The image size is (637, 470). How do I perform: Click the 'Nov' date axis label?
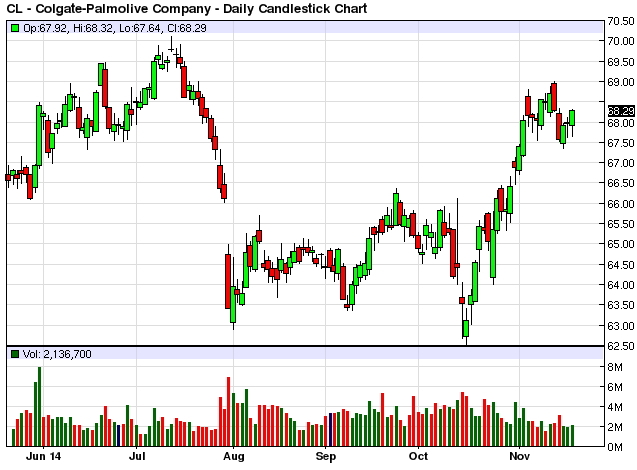(520, 456)
